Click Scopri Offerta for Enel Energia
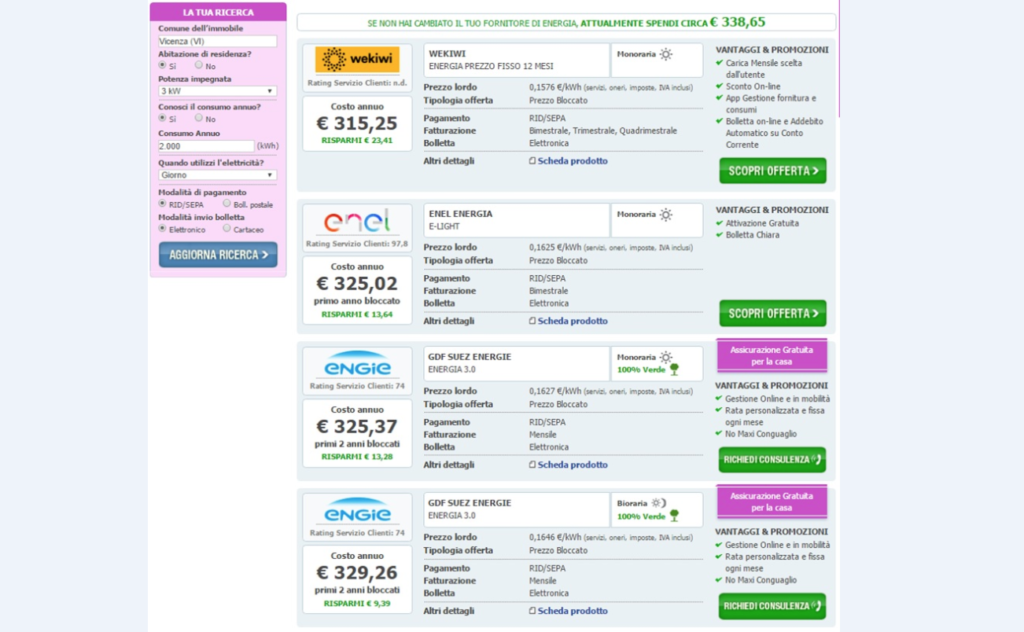The width and height of the screenshot is (1024, 632). 773,313
